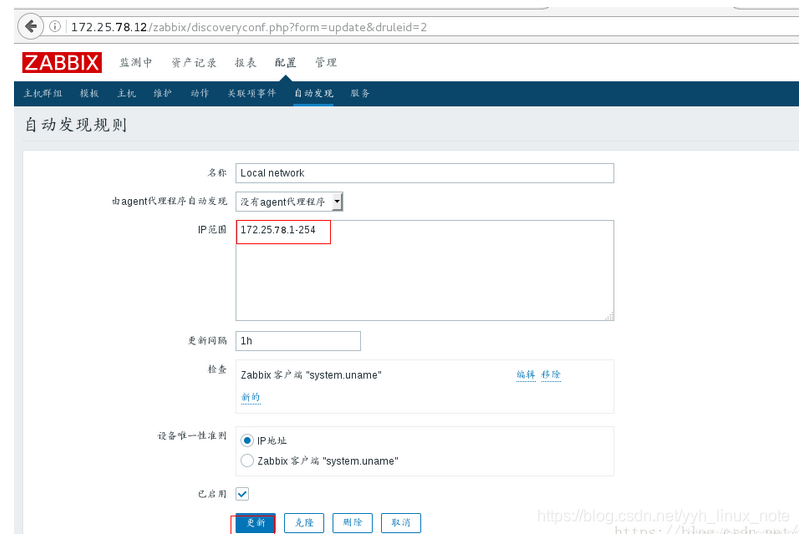Click the IP范围 textarea resize handle
Screen dimensions: 799x534
click(609, 316)
